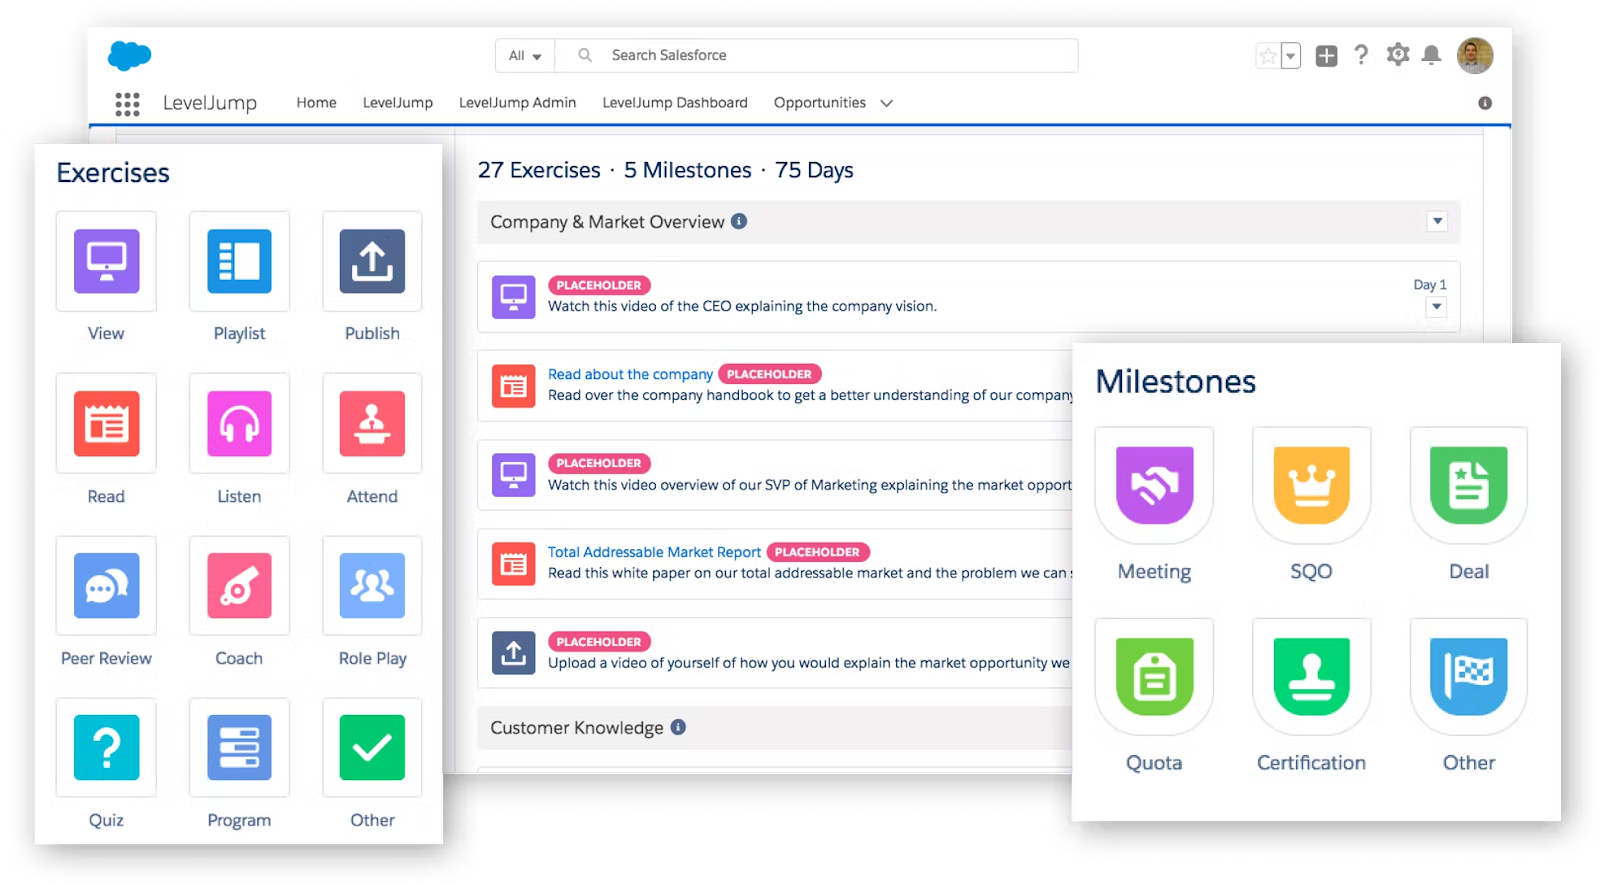Click the Search Salesforce field
This screenshot has height=885, width=1600.
pos(816,56)
